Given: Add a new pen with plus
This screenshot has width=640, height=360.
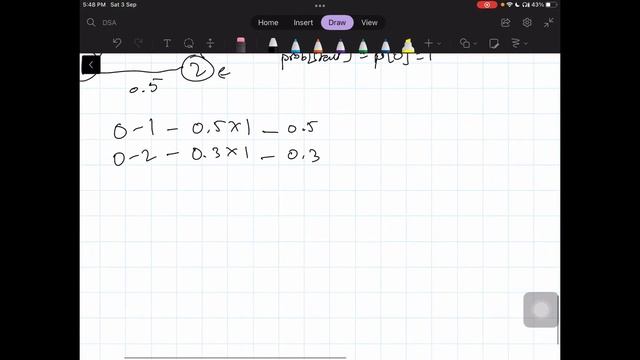Looking at the screenshot, I should click(x=428, y=43).
